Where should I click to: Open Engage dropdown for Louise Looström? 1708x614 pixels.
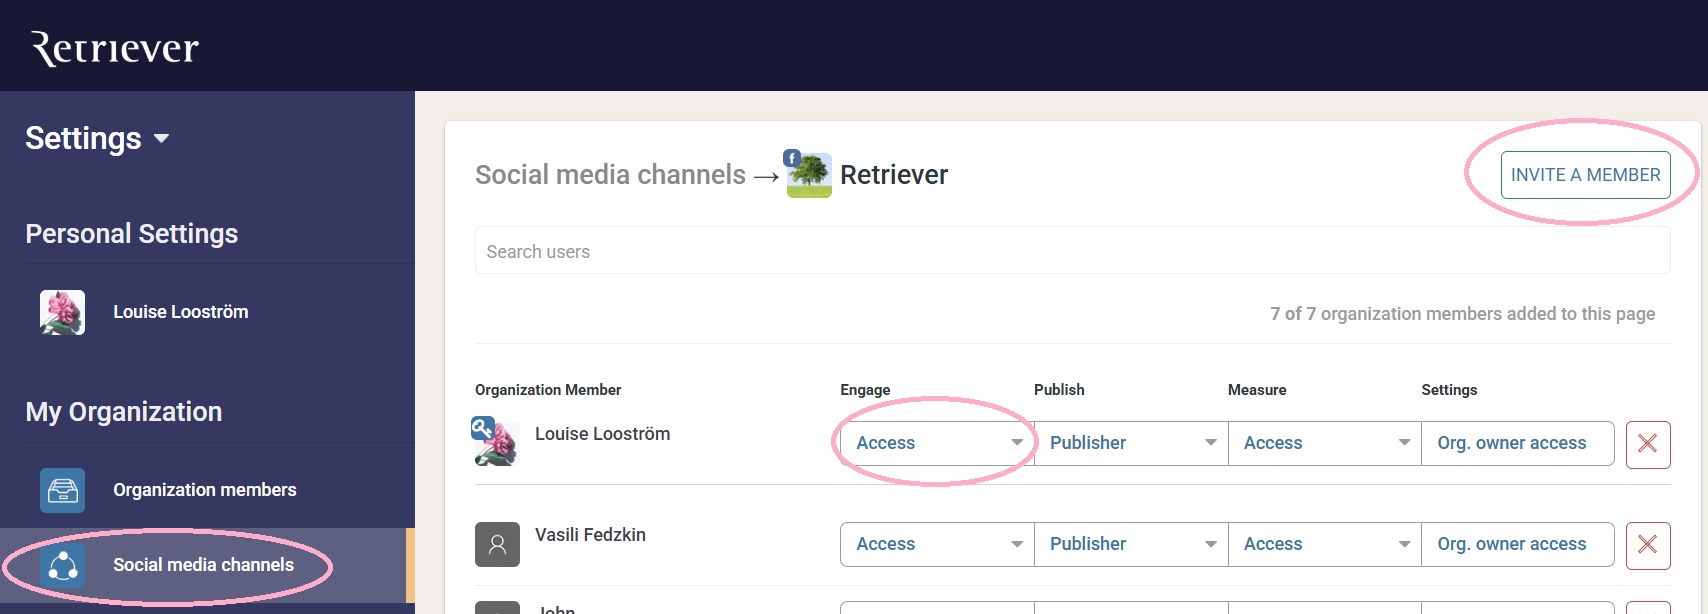[x=937, y=443]
